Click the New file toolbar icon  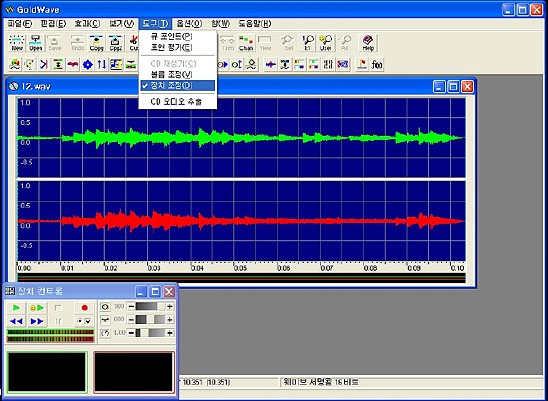click(17, 43)
